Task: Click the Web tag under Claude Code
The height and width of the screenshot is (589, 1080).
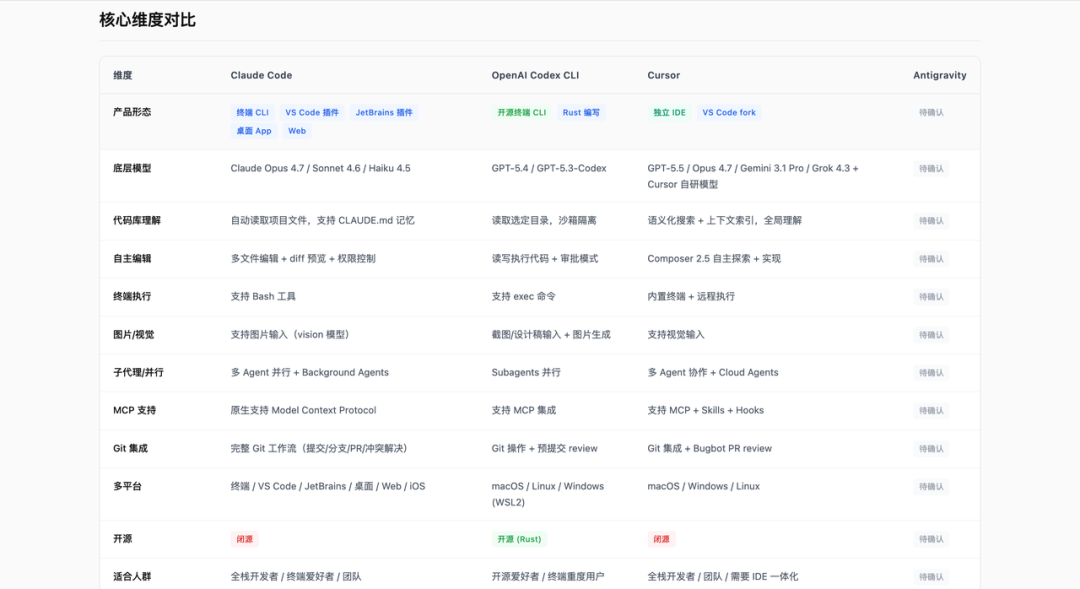Action: [297, 131]
